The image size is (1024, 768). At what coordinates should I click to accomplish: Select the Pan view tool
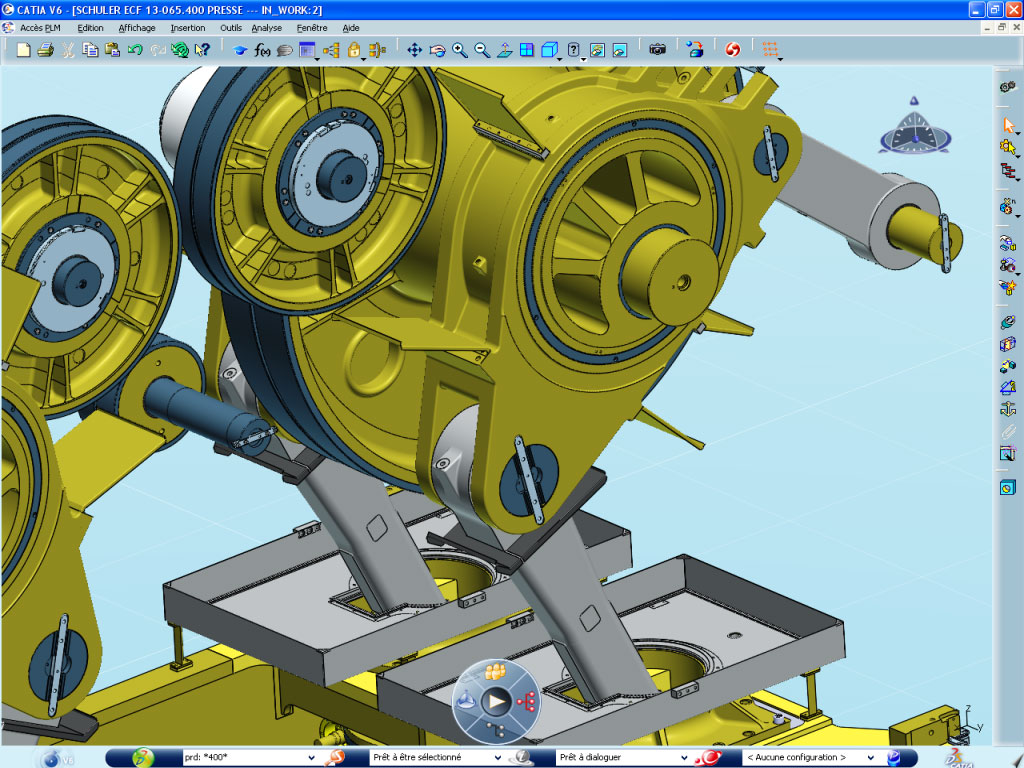[414, 50]
